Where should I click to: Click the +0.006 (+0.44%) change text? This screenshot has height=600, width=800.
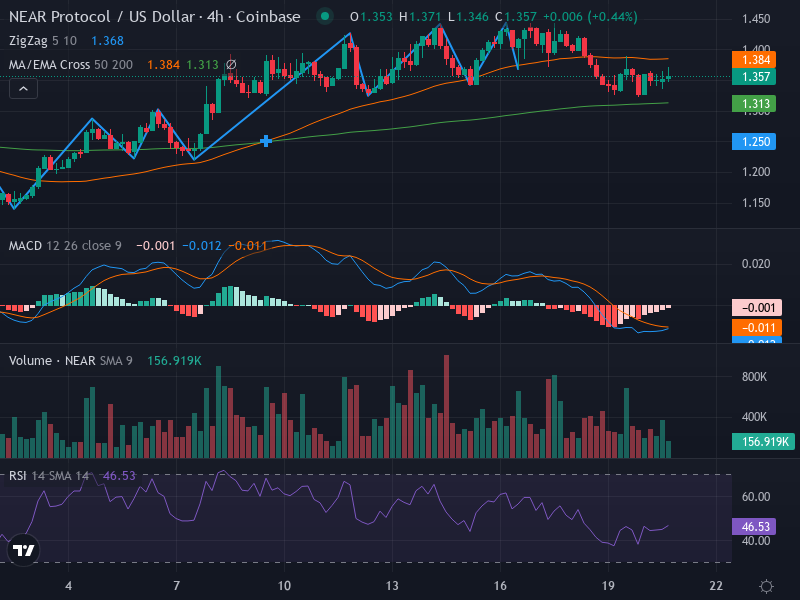coord(590,17)
